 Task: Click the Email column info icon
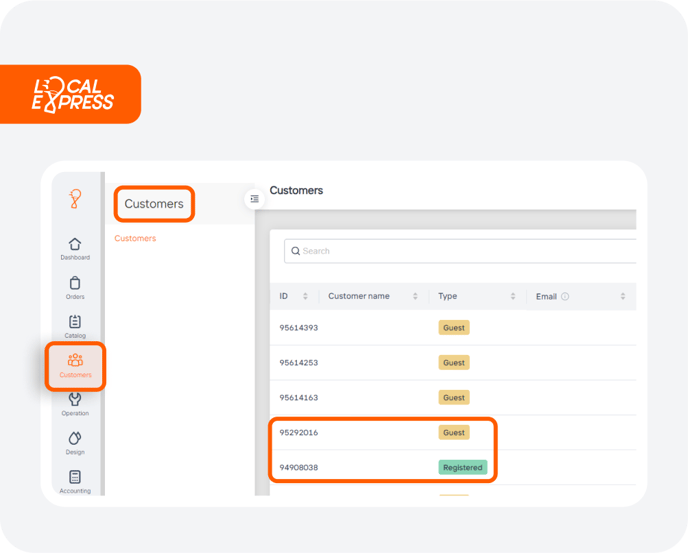[x=565, y=296]
